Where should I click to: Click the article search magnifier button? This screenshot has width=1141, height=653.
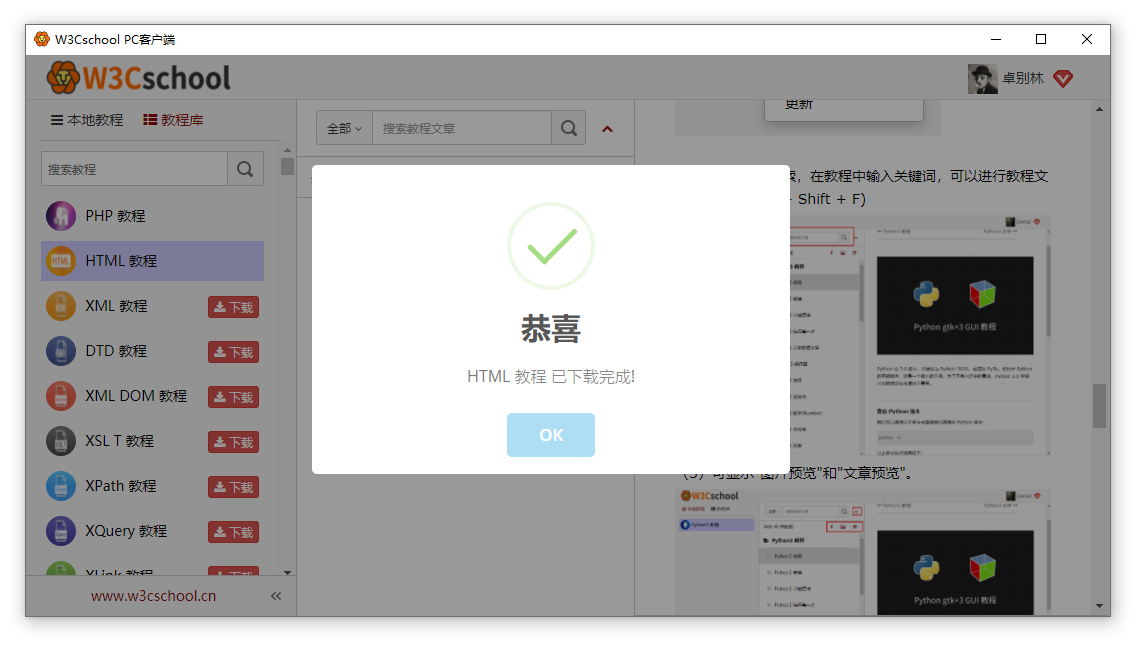[568, 128]
